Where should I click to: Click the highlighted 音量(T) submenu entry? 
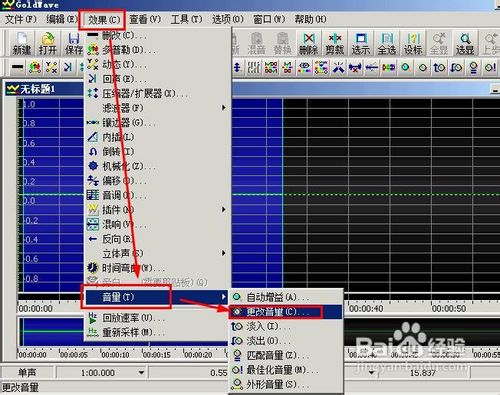[157, 297]
